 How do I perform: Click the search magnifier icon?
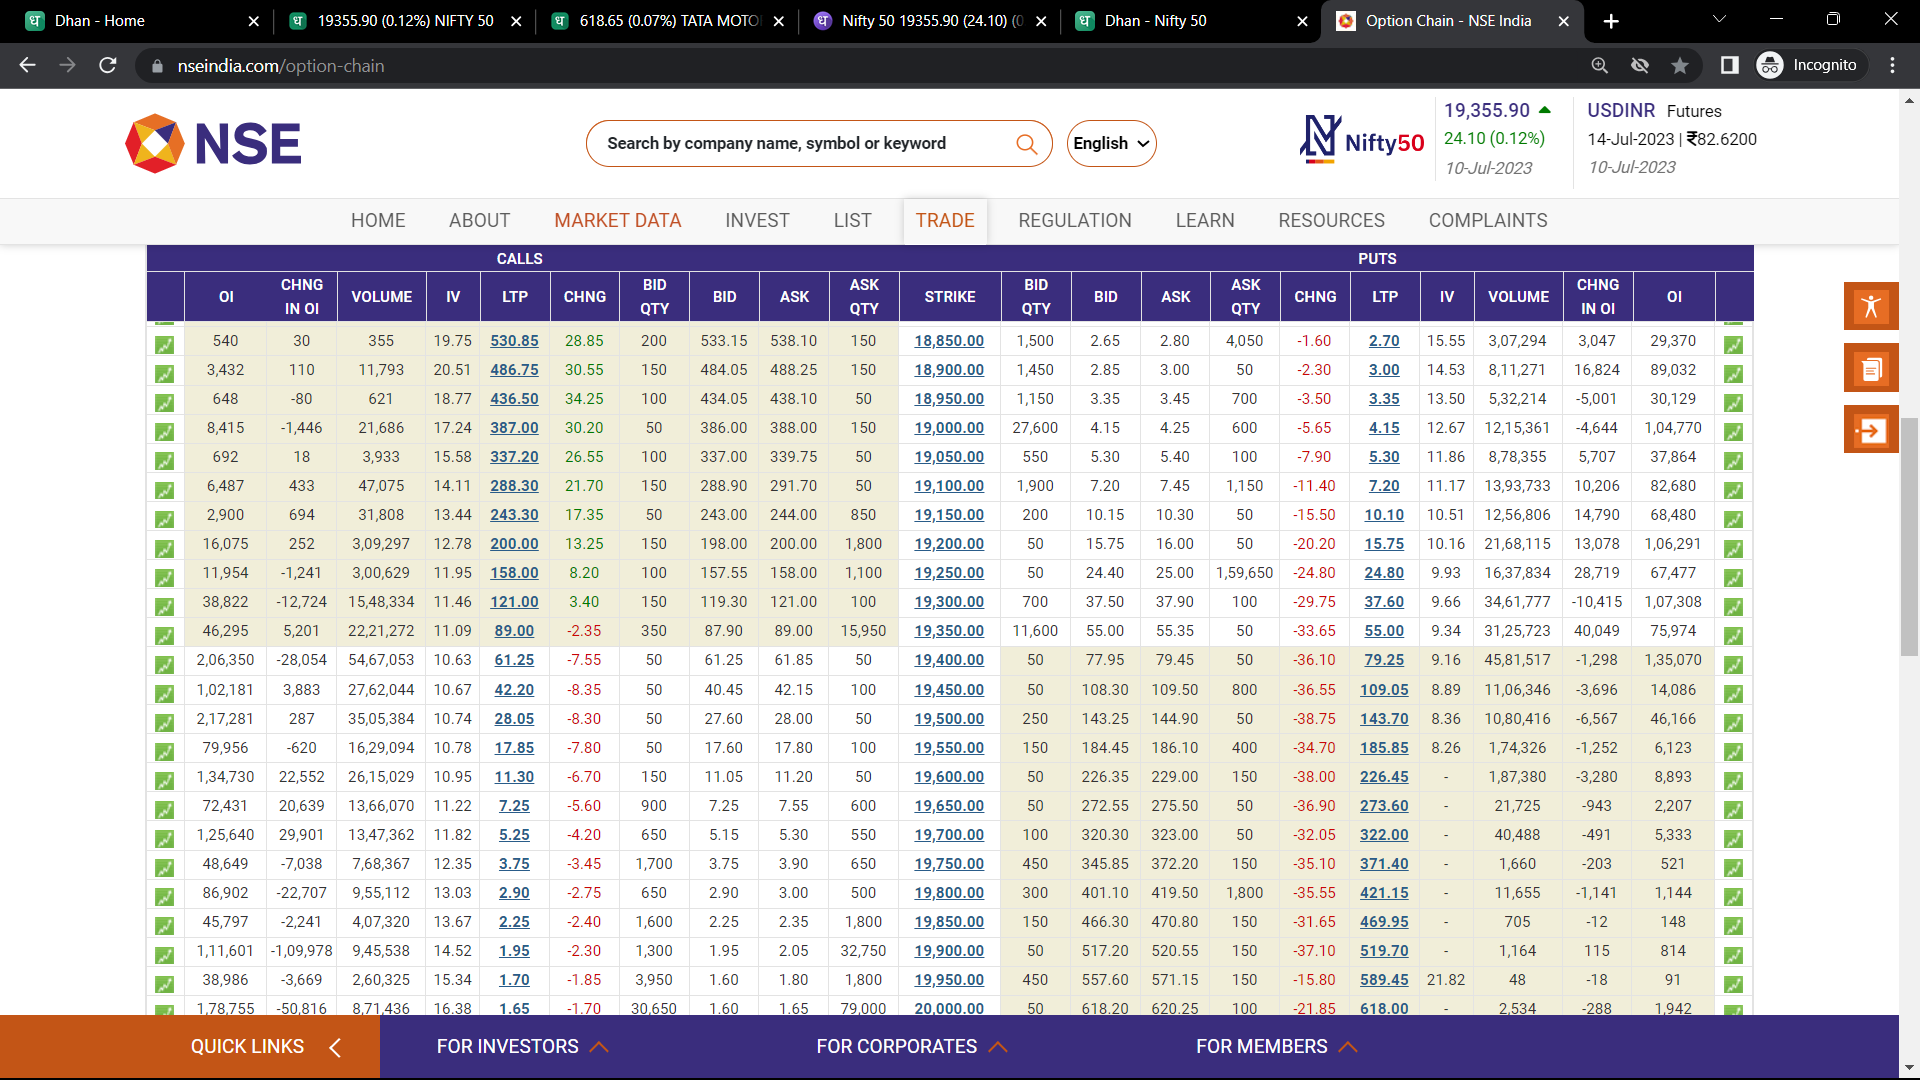point(1026,144)
